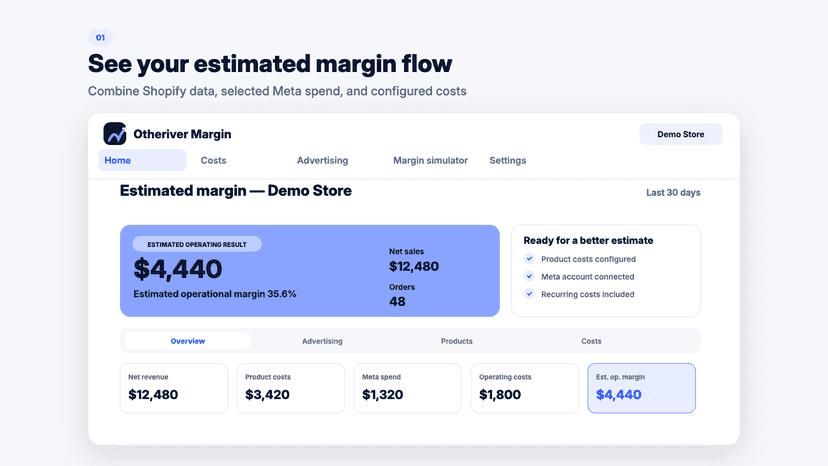Click the Product costs configured checkmark

click(x=529, y=258)
